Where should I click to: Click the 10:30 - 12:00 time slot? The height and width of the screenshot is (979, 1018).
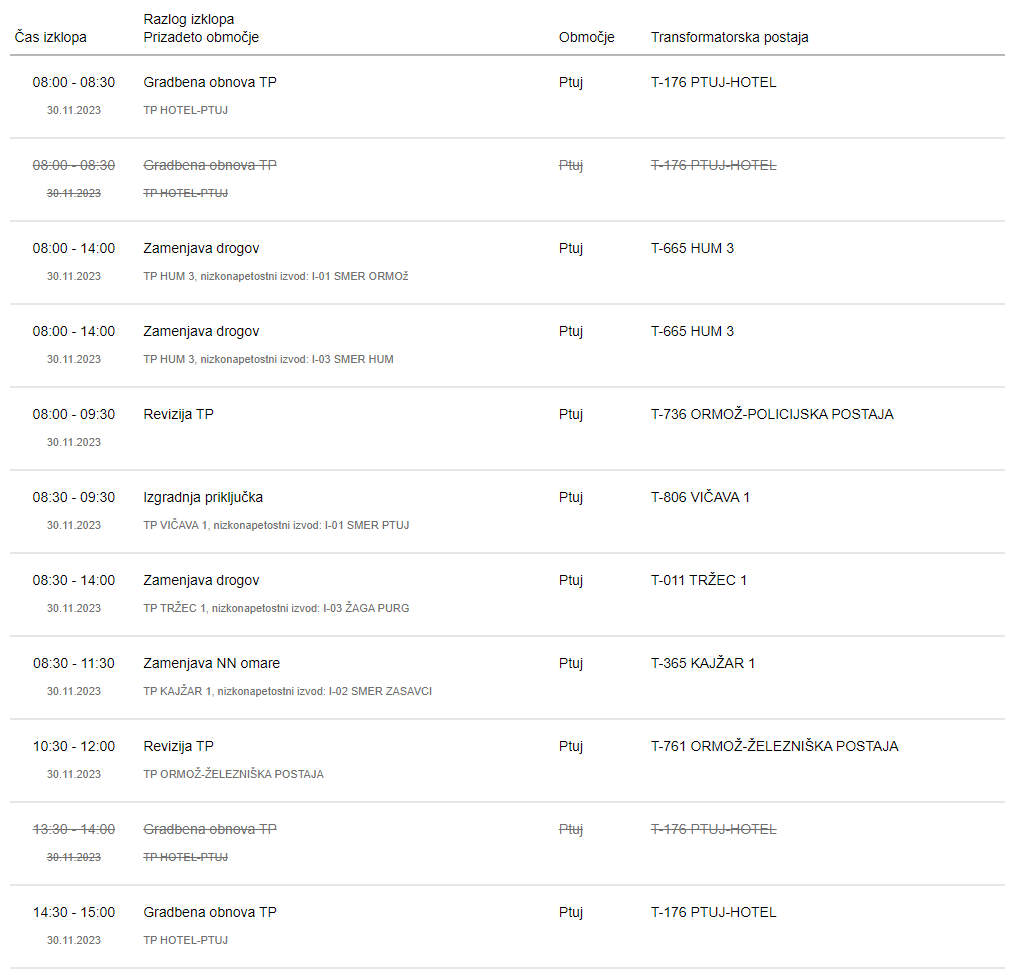(x=74, y=747)
